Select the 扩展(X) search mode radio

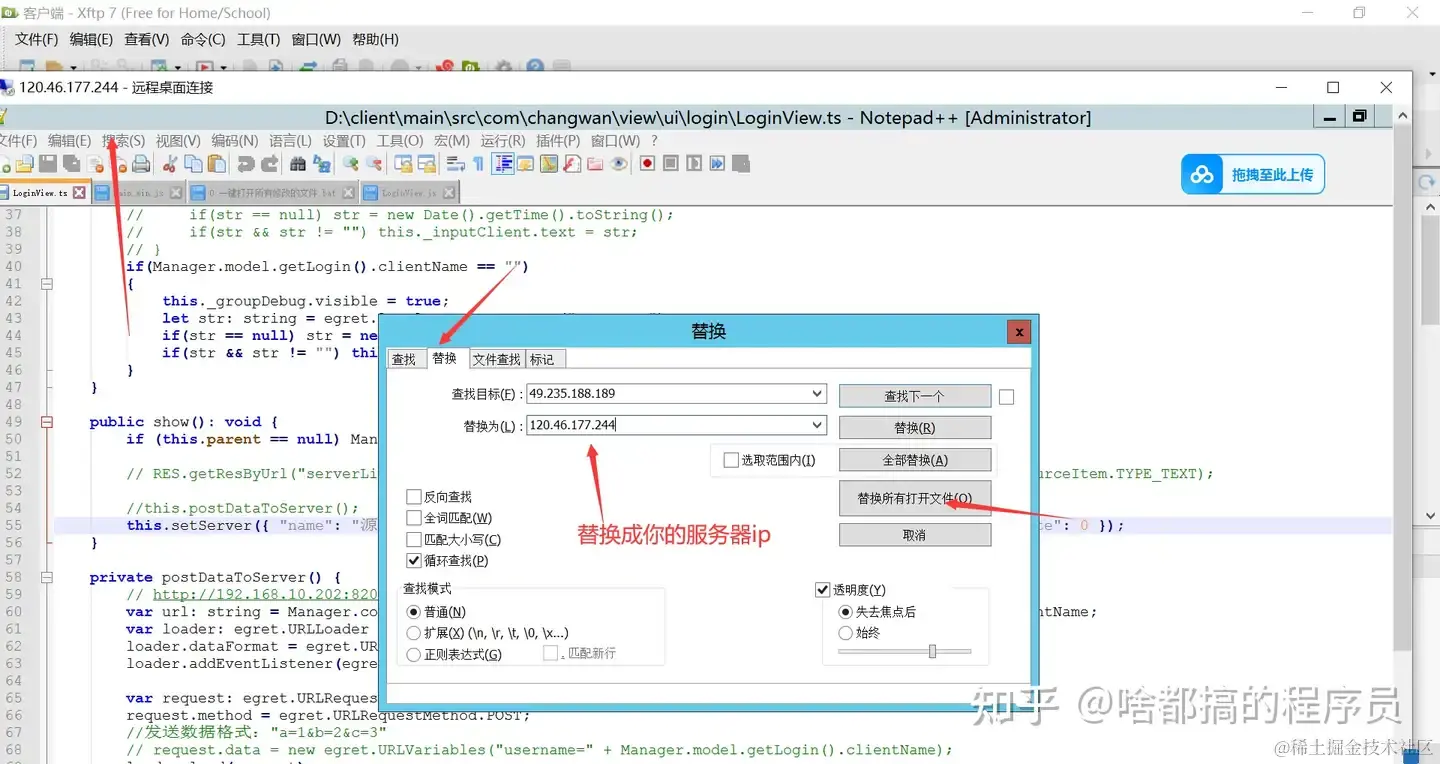pyautogui.click(x=414, y=633)
